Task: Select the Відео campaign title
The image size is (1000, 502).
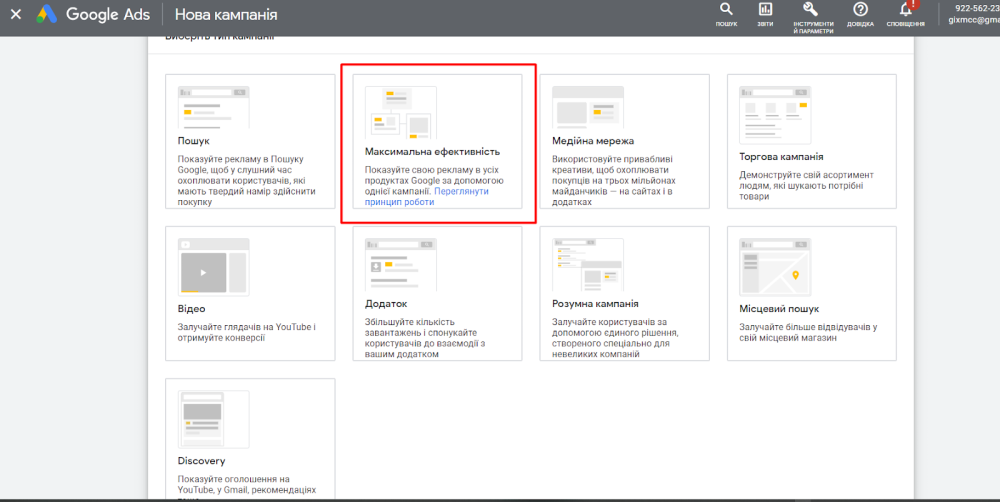Action: [x=191, y=309]
